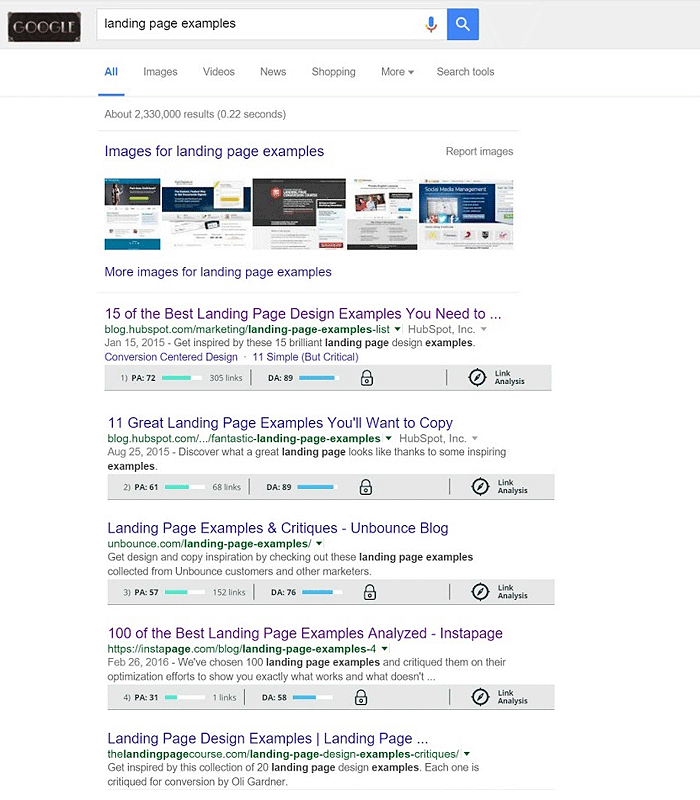Expand the gray arrow after HubSpot, Inc. in first result
This screenshot has height=800, width=700.
(484, 330)
